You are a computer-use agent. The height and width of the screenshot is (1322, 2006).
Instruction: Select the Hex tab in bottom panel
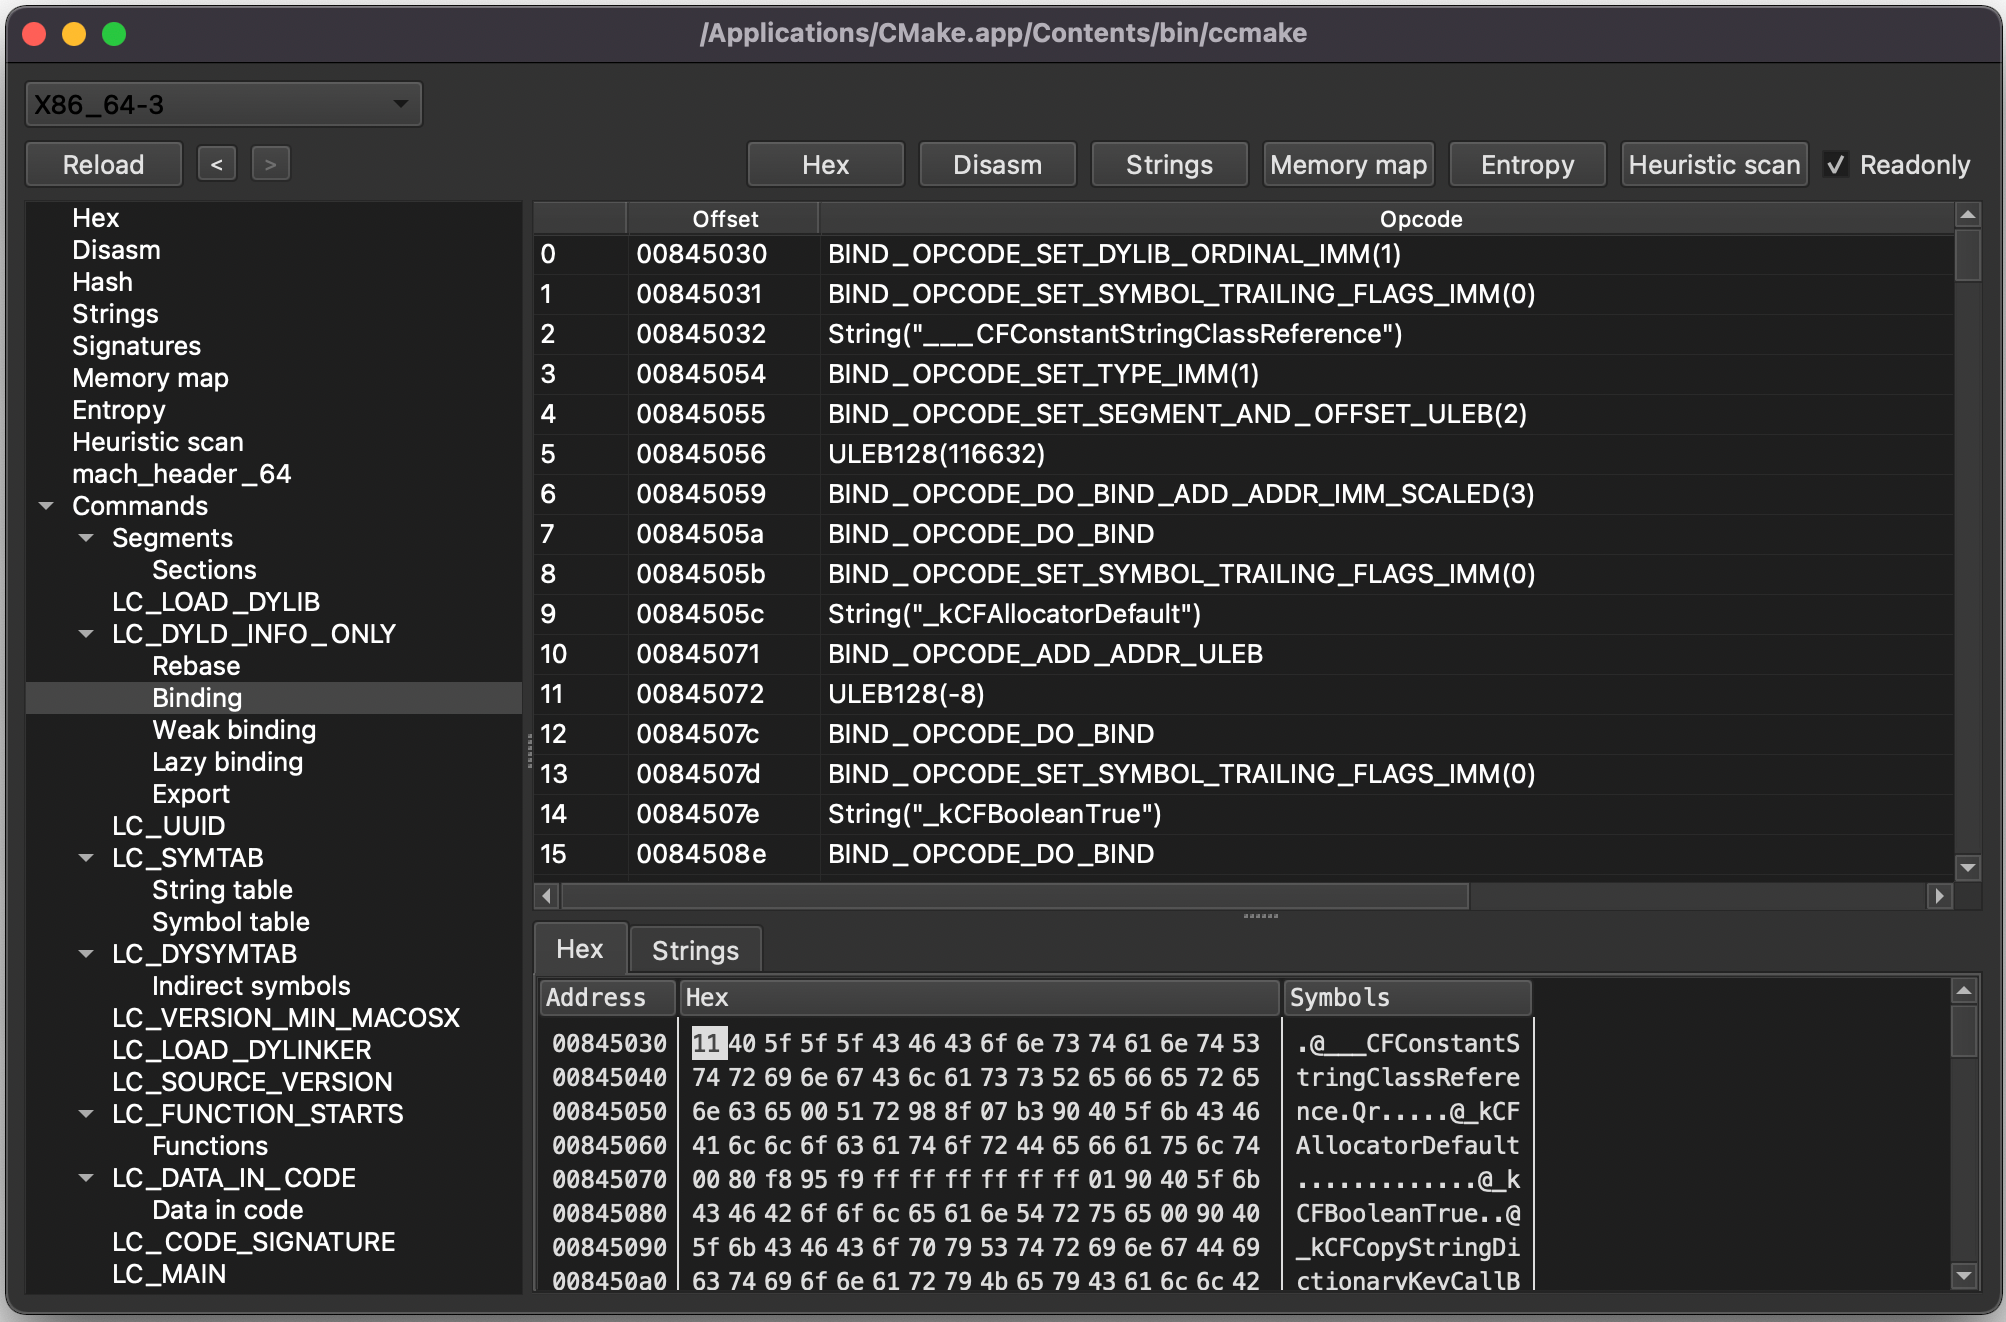pos(580,949)
